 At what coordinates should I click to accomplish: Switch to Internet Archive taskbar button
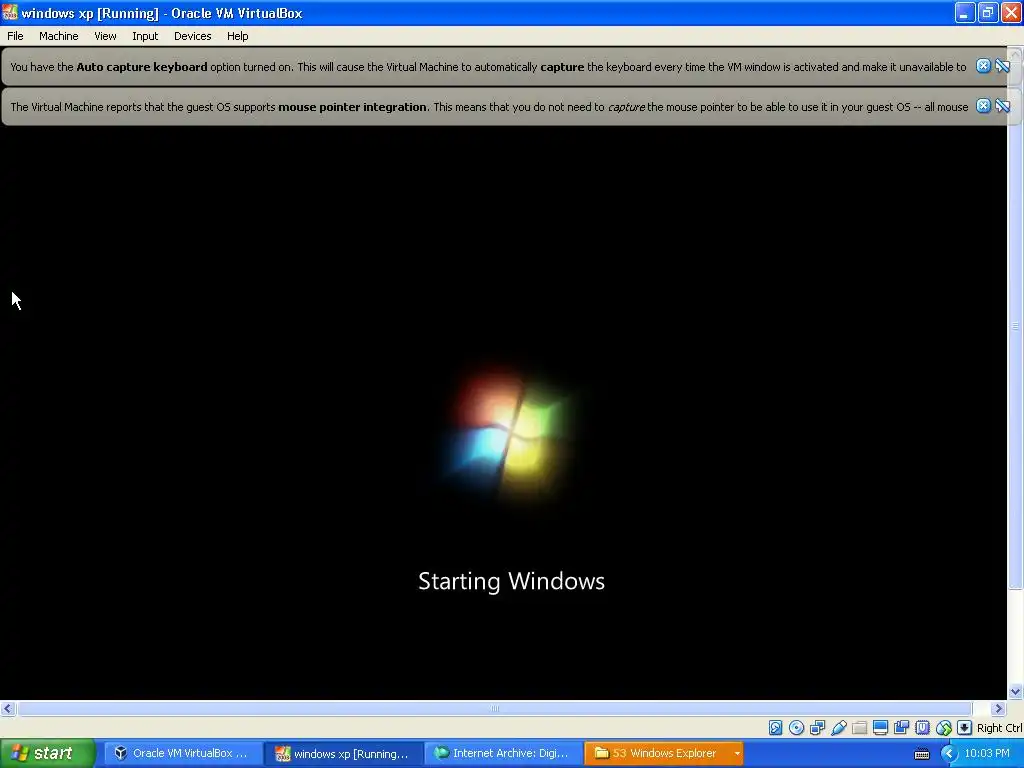tap(503, 754)
